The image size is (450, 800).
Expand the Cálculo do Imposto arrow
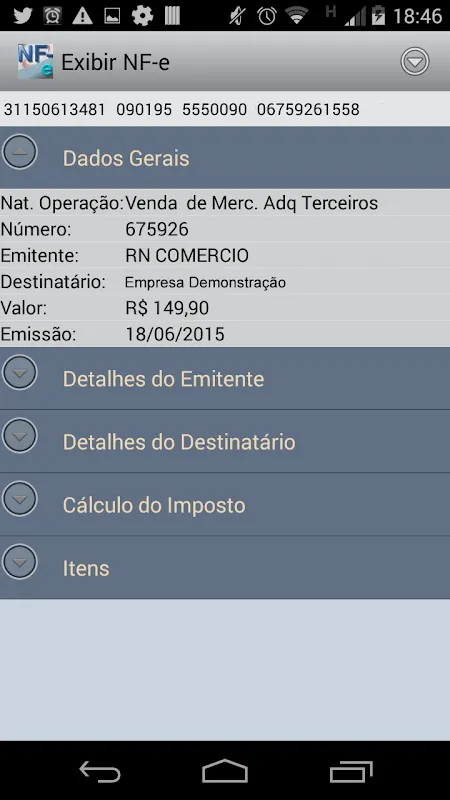point(19,499)
